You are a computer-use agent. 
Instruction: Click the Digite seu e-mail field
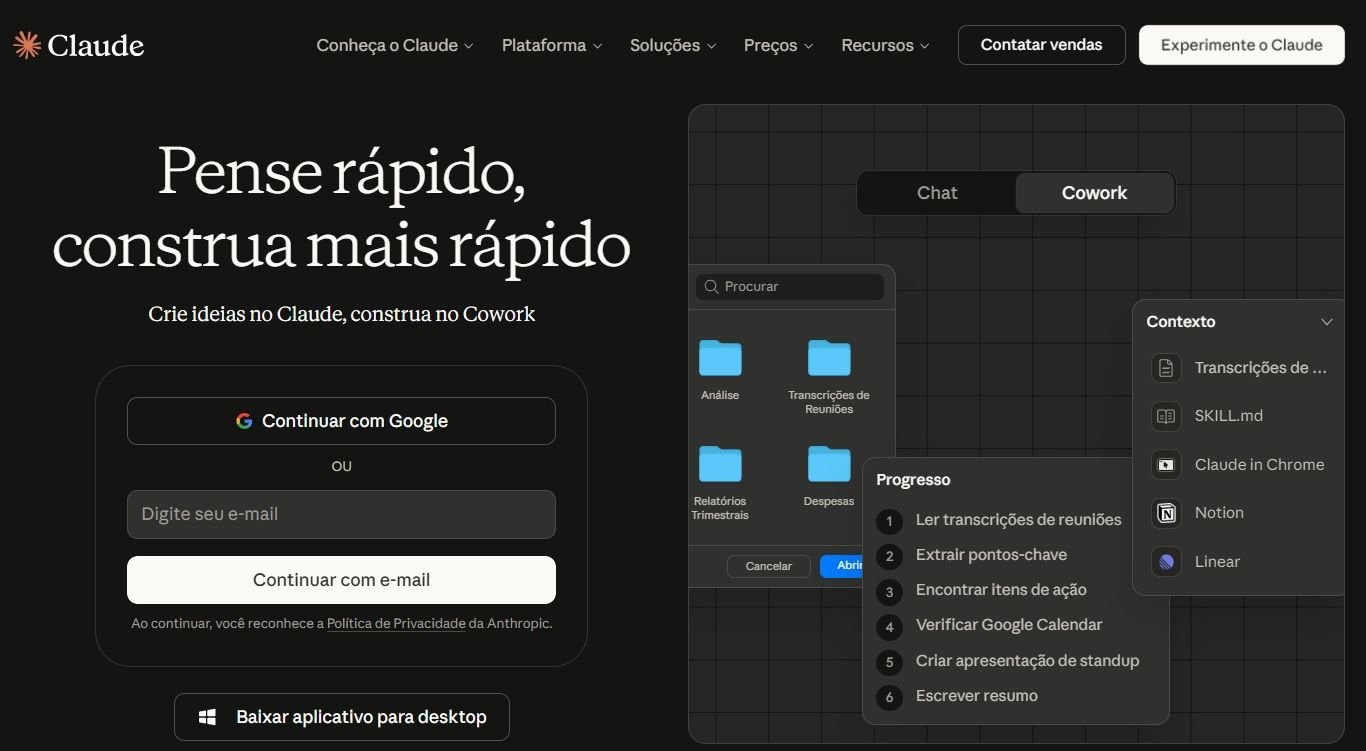341,514
